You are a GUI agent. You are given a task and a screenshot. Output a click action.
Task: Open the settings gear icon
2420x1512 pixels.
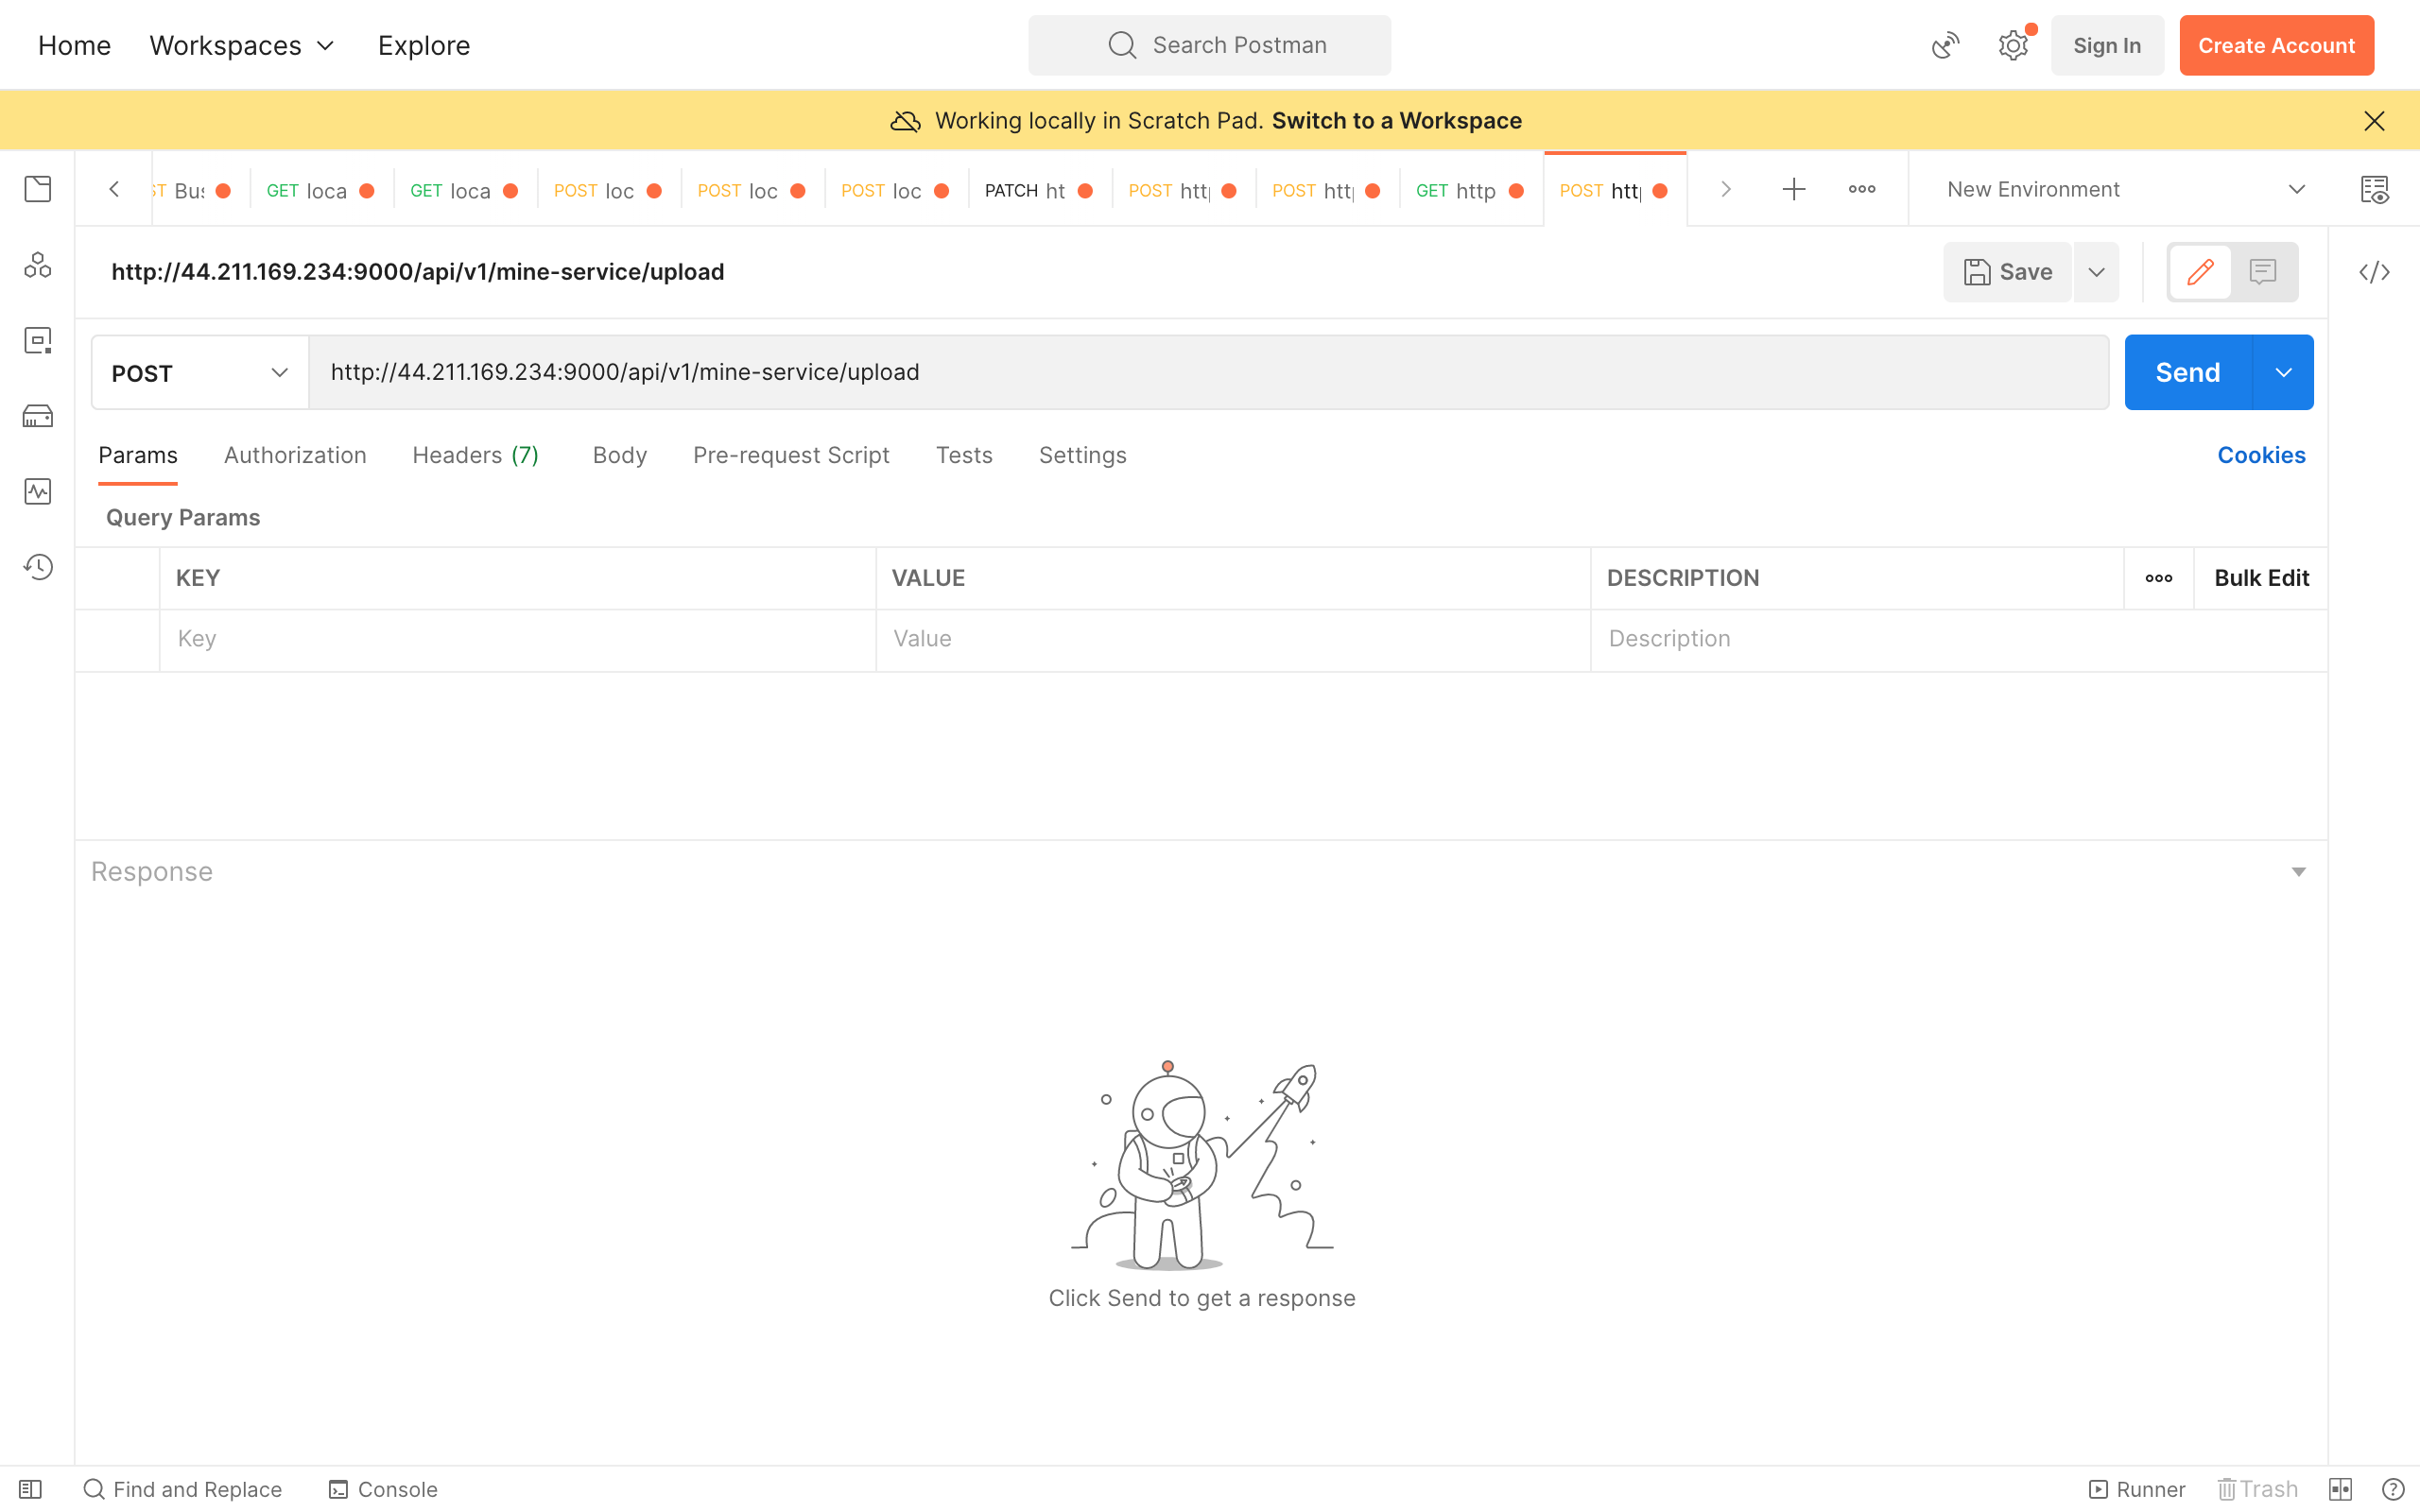click(2012, 45)
